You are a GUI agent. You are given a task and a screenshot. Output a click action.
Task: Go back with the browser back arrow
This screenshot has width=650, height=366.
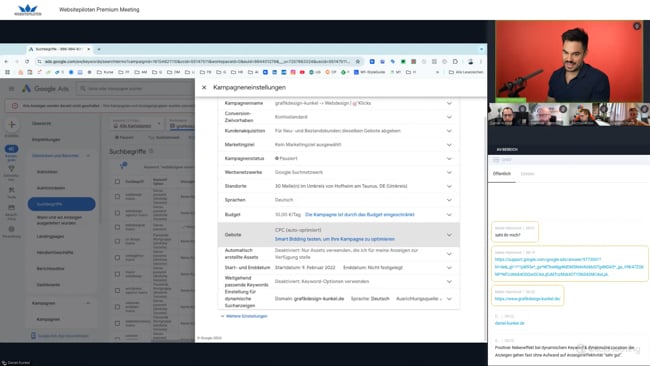(6, 61)
